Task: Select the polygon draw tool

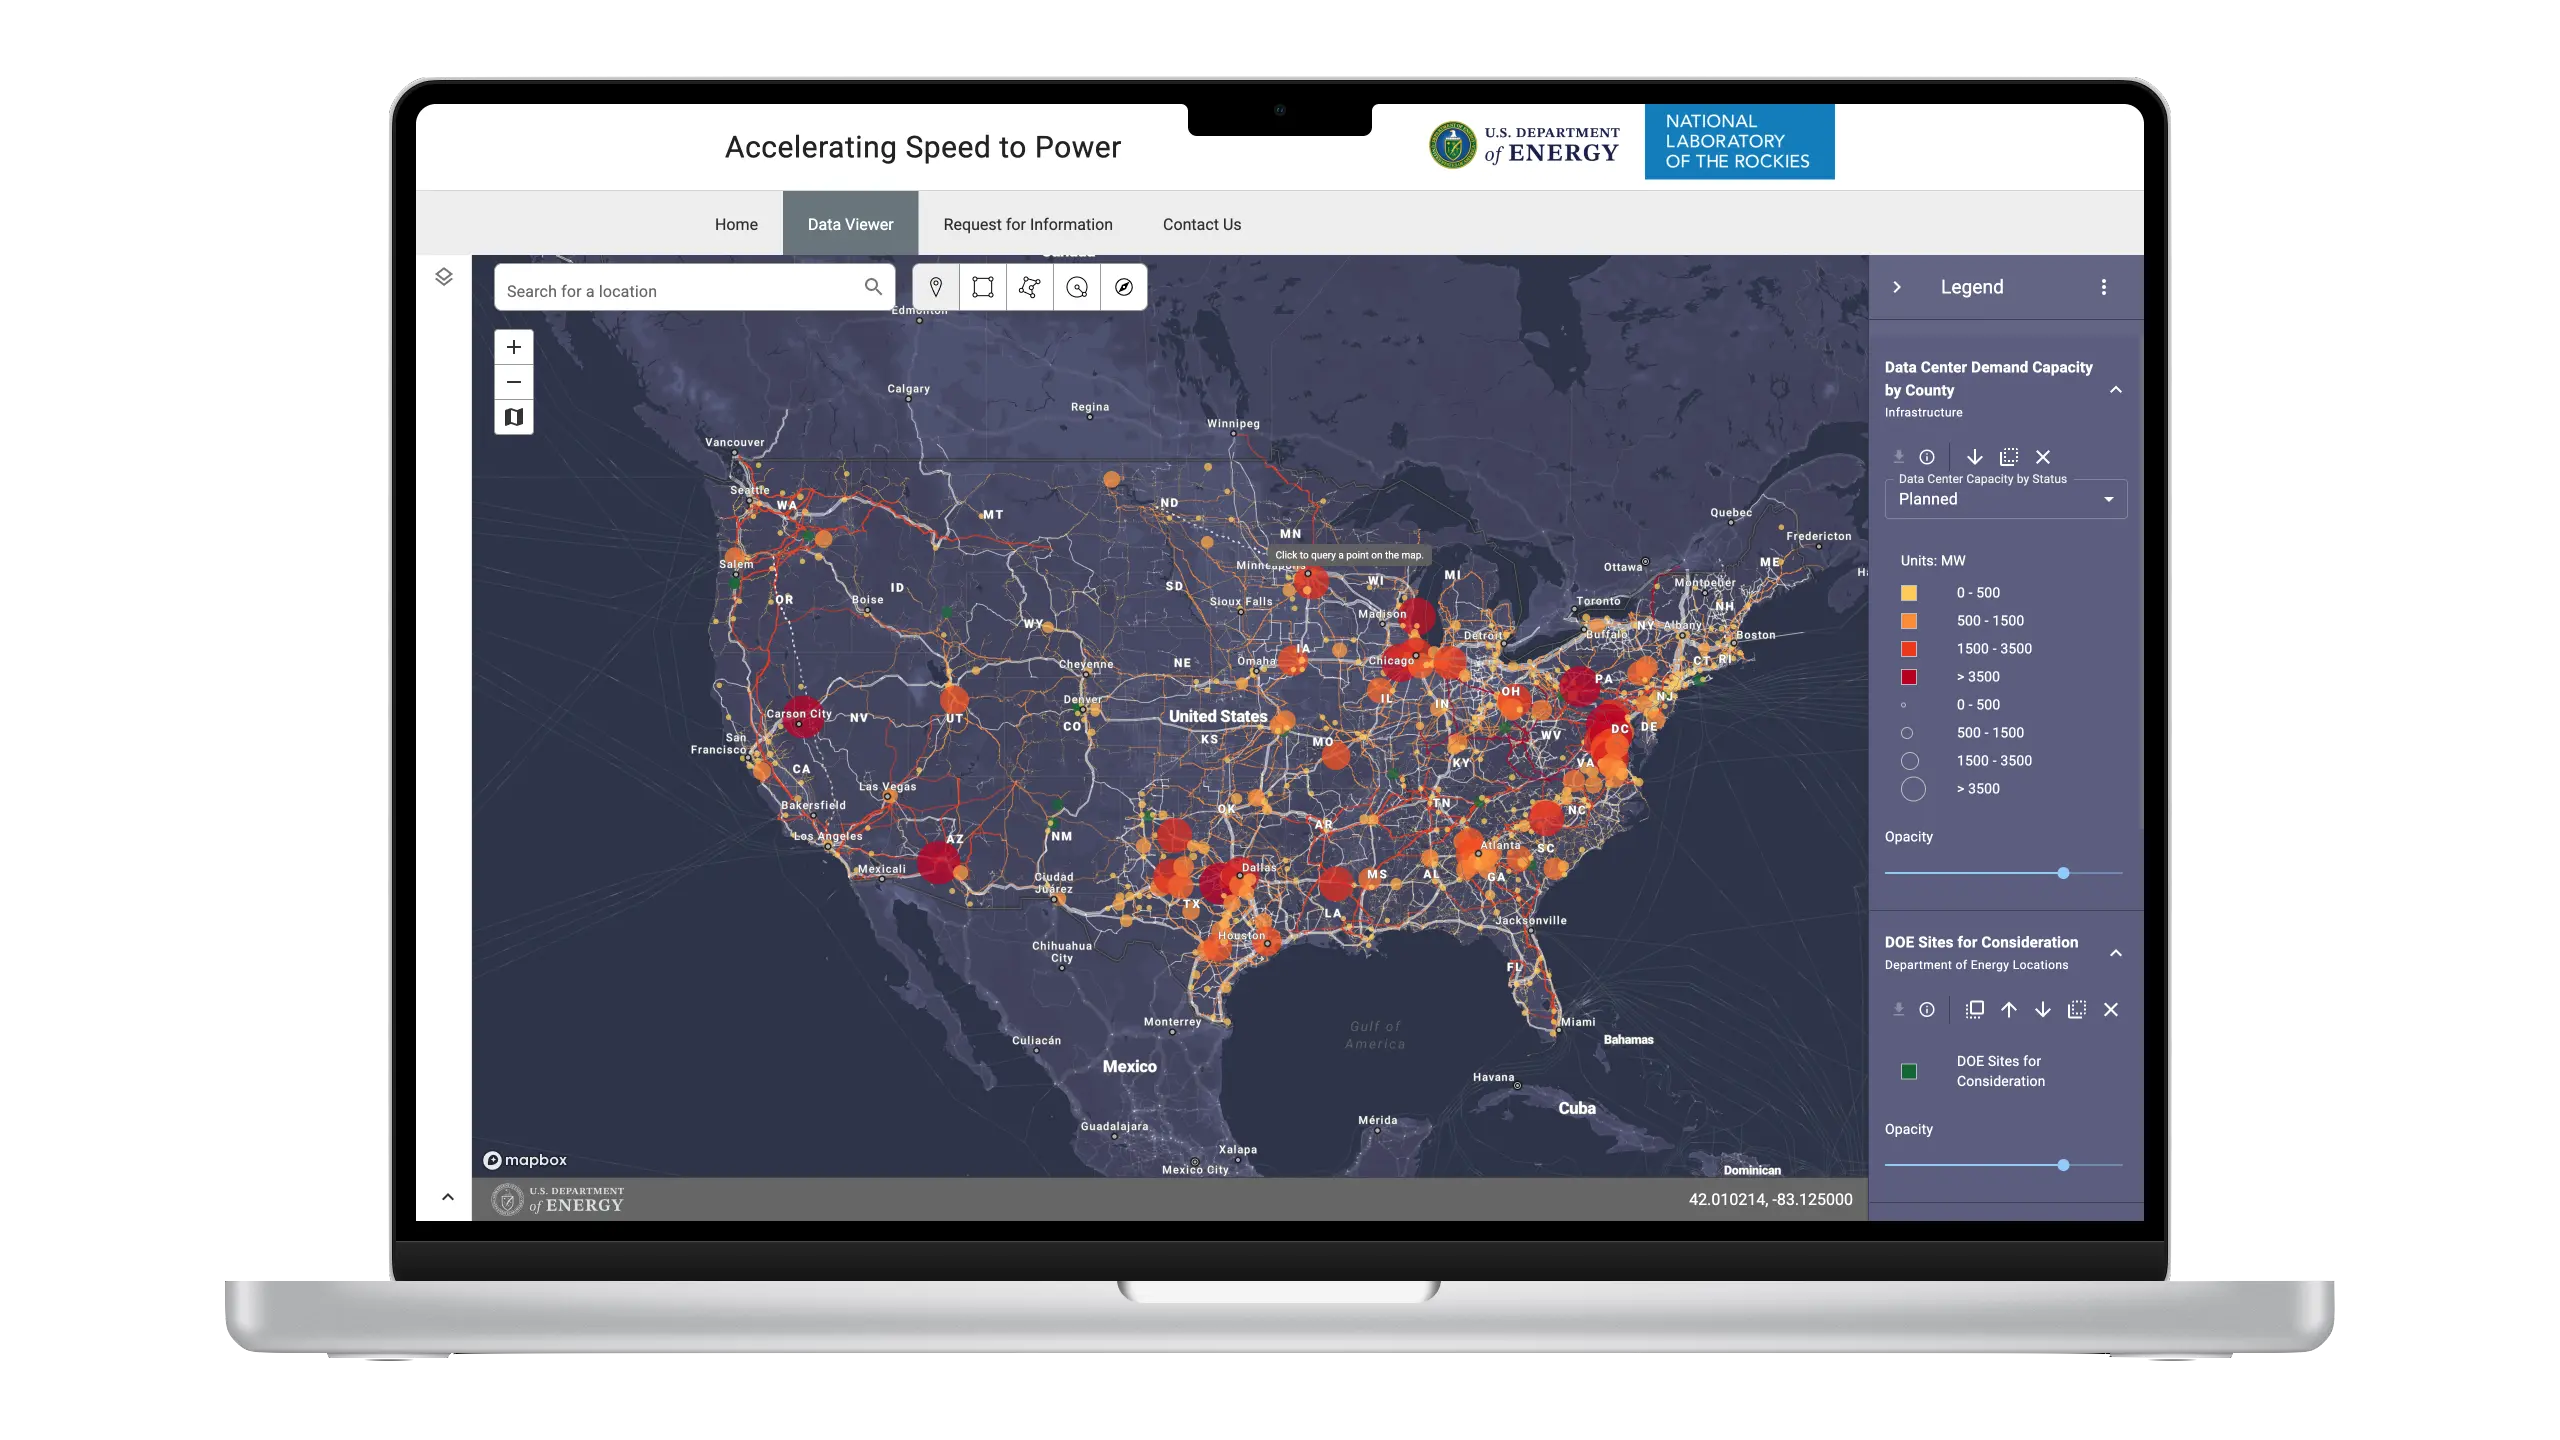Action: (x=1030, y=288)
